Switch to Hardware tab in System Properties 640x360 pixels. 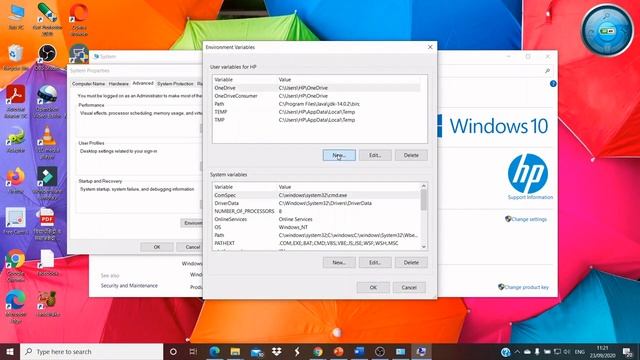click(119, 84)
